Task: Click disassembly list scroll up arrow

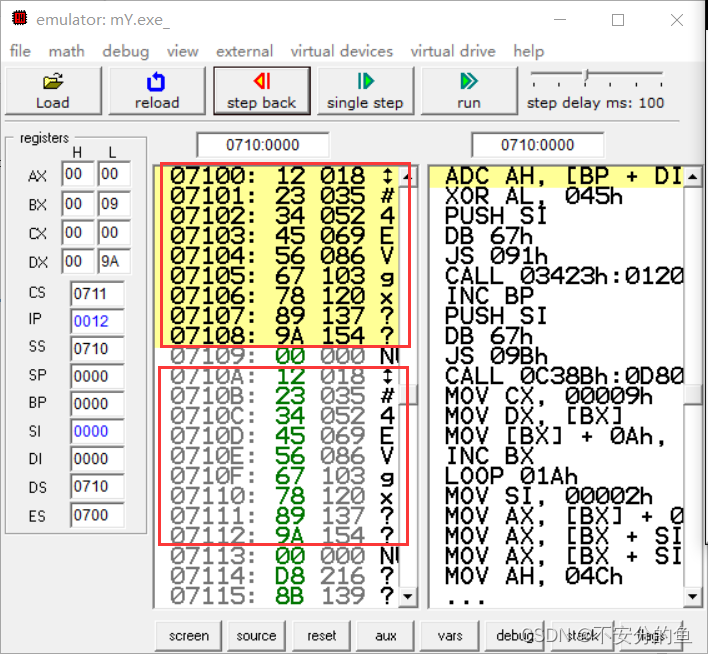Action: tap(692, 177)
